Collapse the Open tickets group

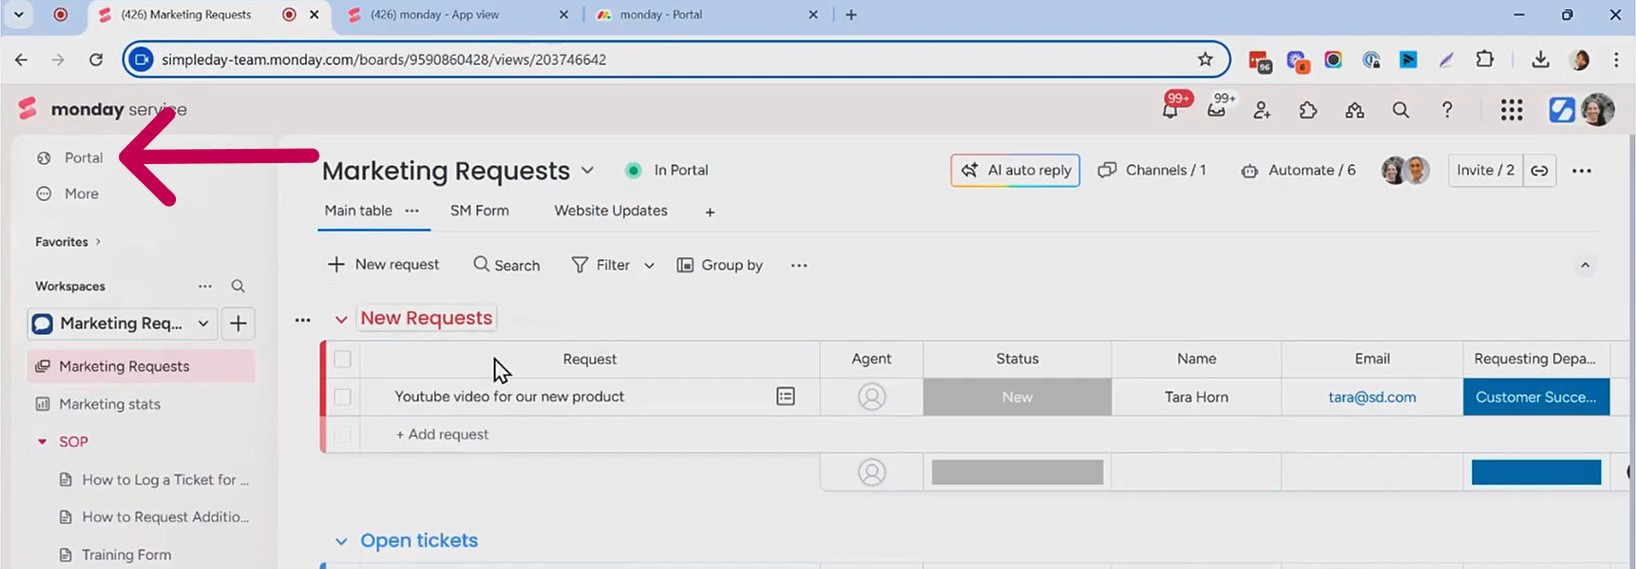pos(341,541)
